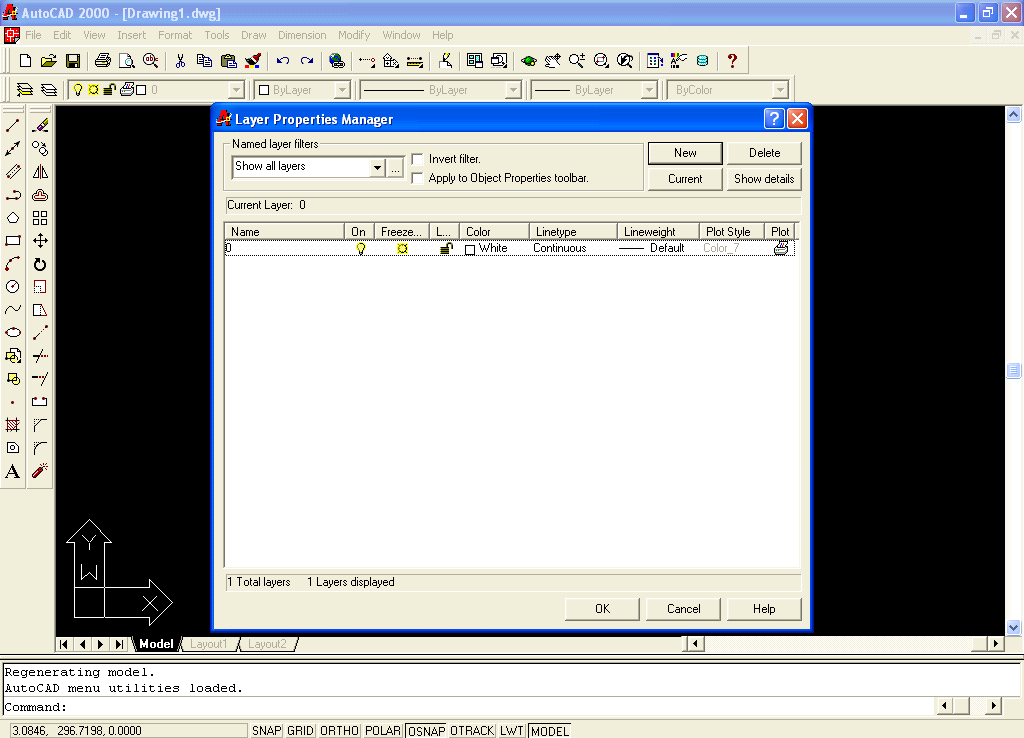Toggle the Freeze sun icon for layer 0
The width and height of the screenshot is (1024, 738).
click(x=402, y=249)
